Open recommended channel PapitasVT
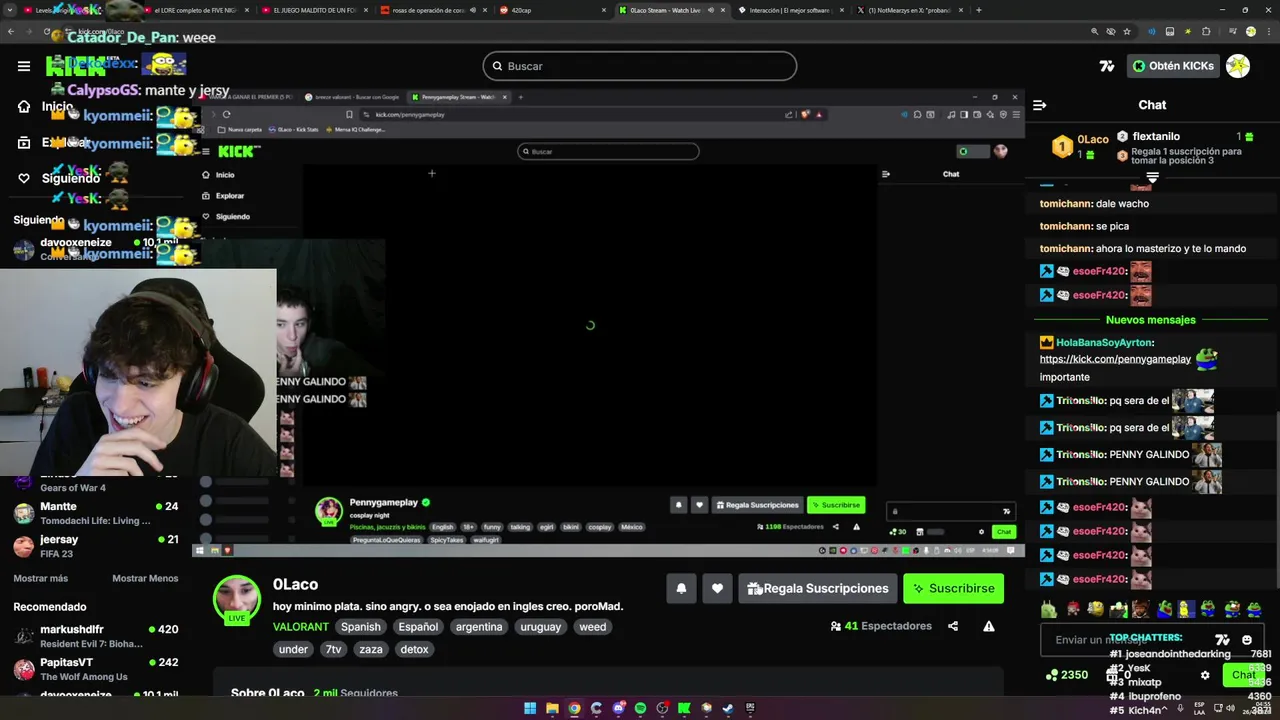1280x720 pixels. click(x=95, y=669)
